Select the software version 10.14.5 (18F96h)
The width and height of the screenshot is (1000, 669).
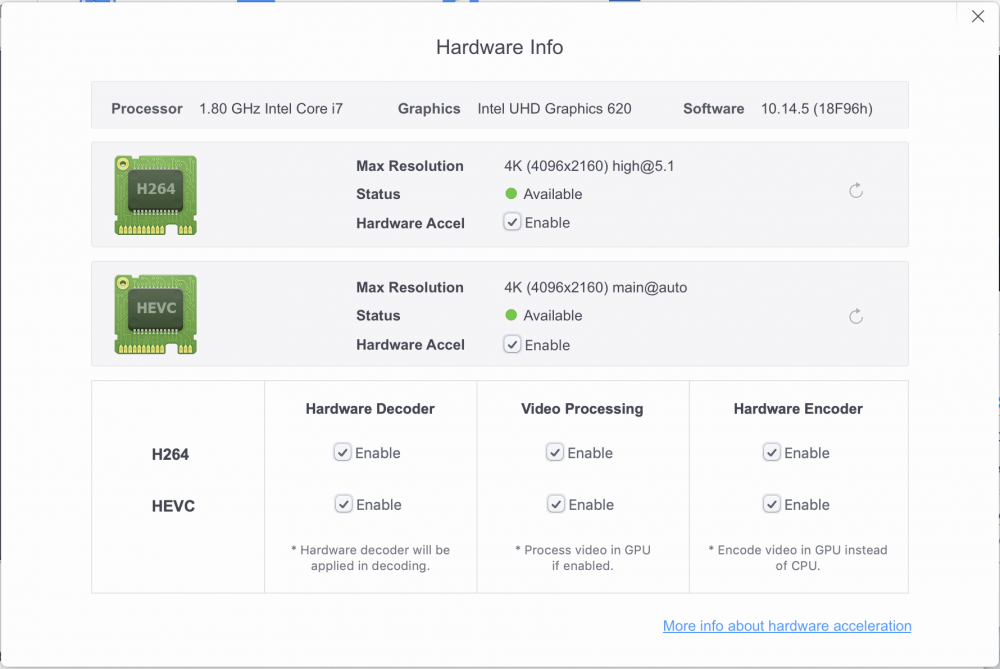click(816, 108)
